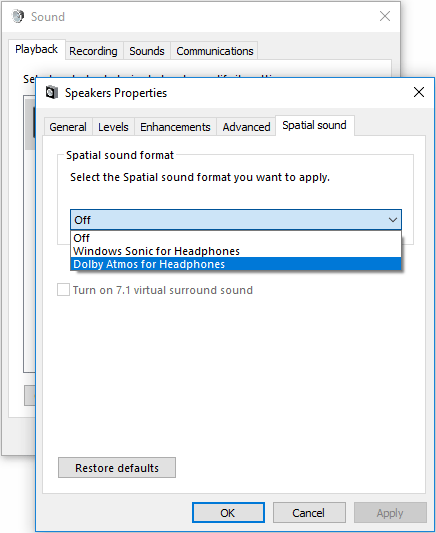436x533 pixels.
Task: Choose Windows Sonic for Headphones option
Action: tap(236, 251)
